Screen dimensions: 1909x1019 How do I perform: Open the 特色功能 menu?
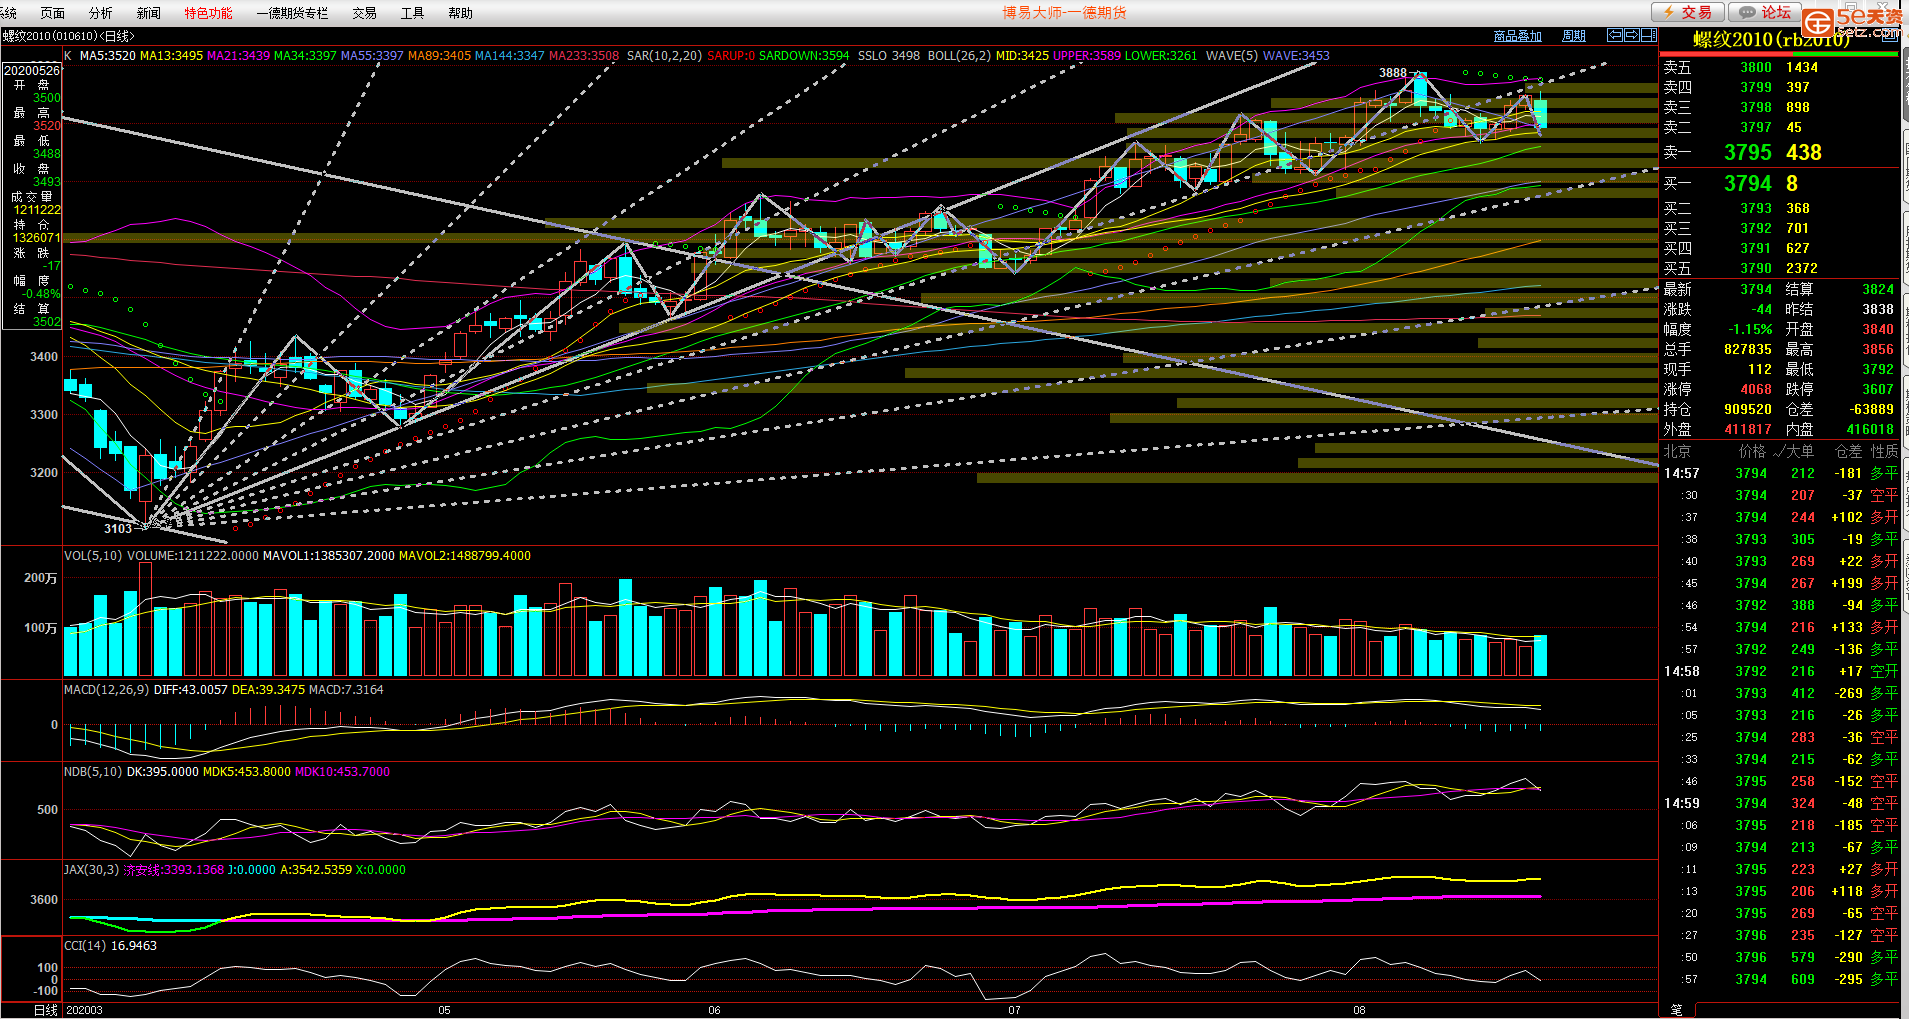208,13
